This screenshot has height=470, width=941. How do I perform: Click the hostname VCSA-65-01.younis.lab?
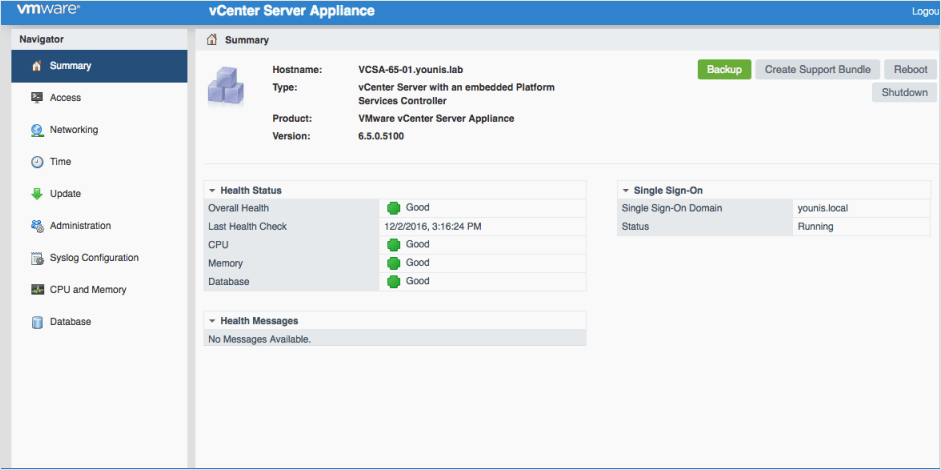click(410, 70)
